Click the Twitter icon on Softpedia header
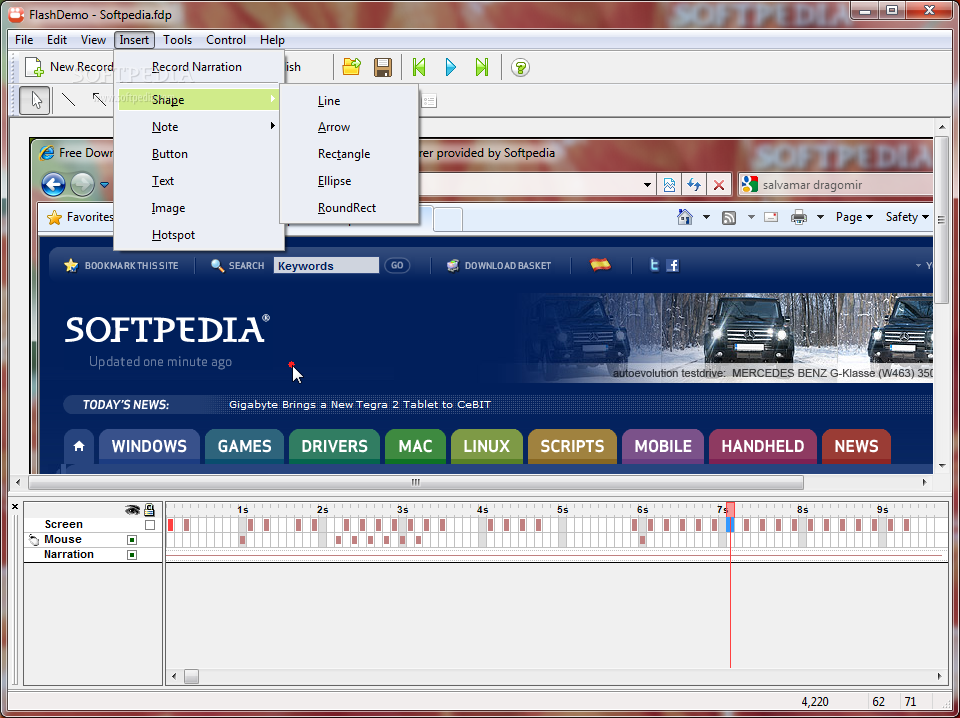The height and width of the screenshot is (718, 960). click(x=654, y=265)
